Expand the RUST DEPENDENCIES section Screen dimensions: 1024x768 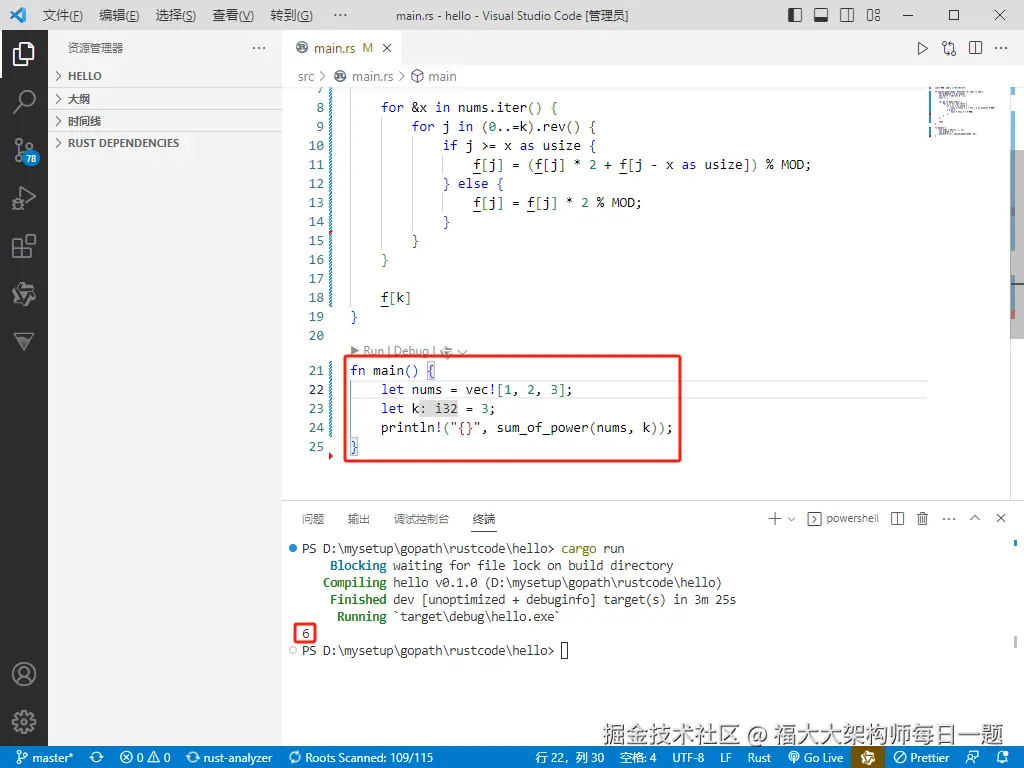click(165, 143)
